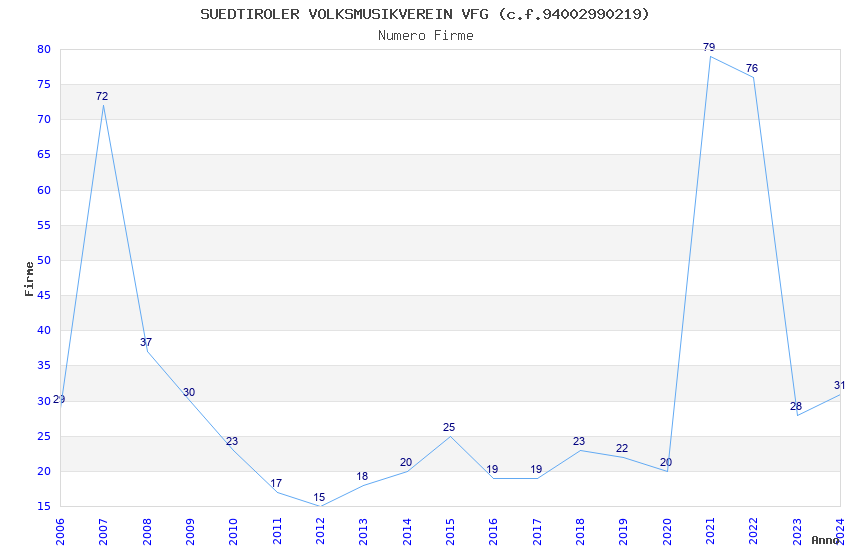Select the data label 79 at 2021 peak
This screenshot has width=850, height=550.
pyautogui.click(x=709, y=47)
